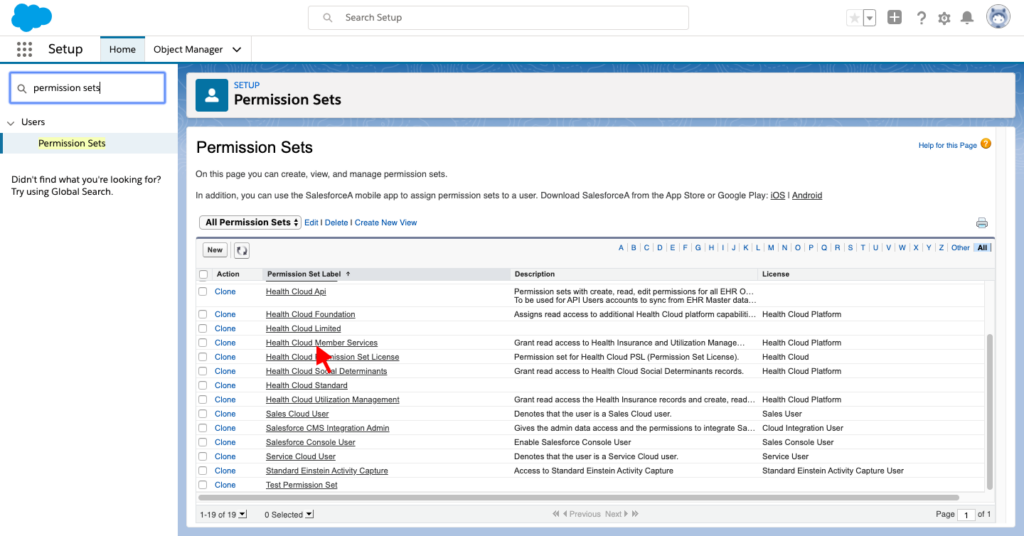Click the magnifier icon in Quick Find box
This screenshot has height=536, width=1024.
pos(22,88)
